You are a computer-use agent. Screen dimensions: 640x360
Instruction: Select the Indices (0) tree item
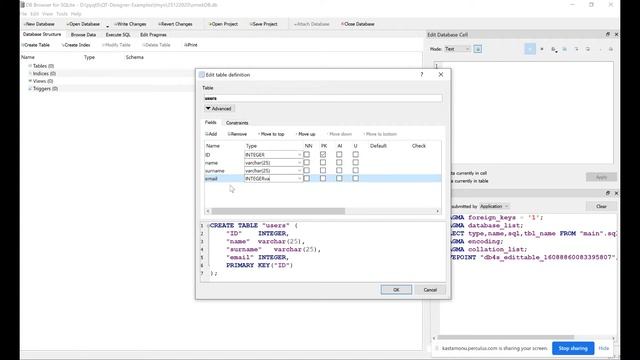(44, 73)
